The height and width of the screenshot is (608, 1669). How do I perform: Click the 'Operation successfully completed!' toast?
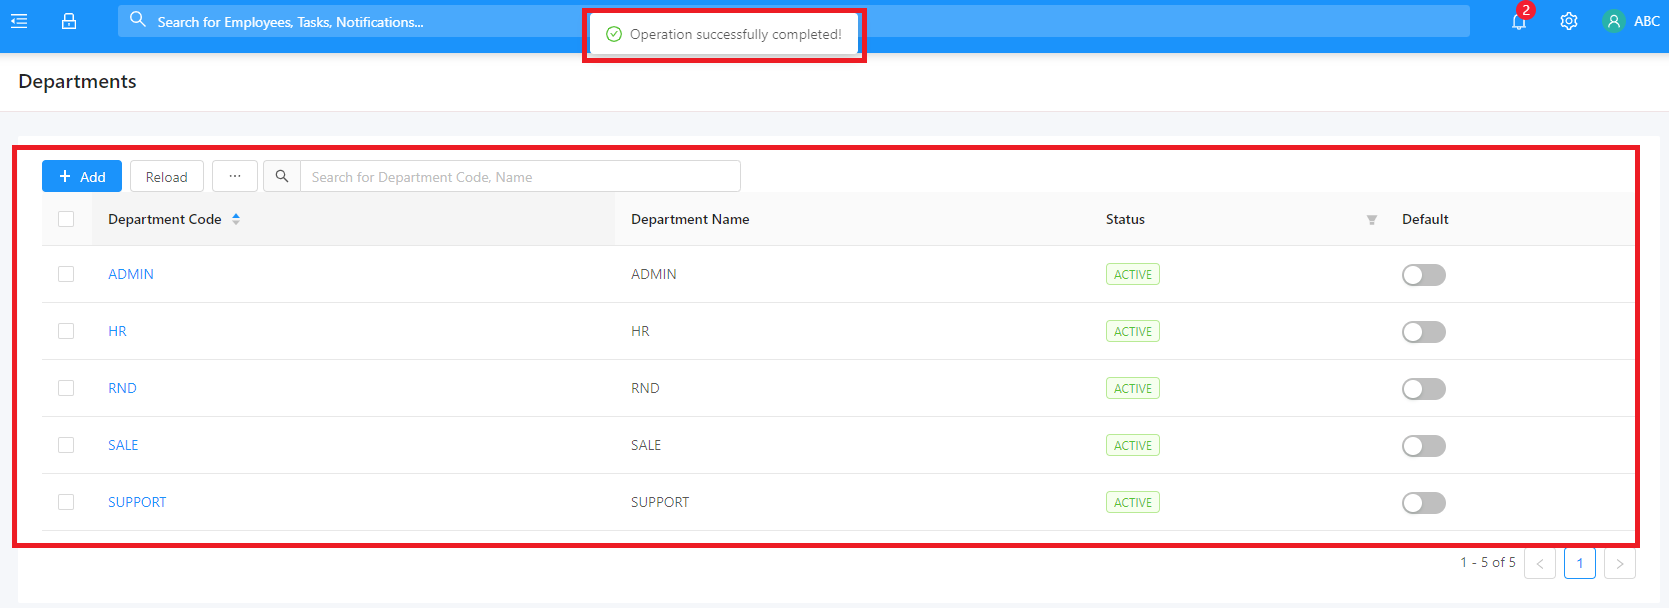[724, 34]
